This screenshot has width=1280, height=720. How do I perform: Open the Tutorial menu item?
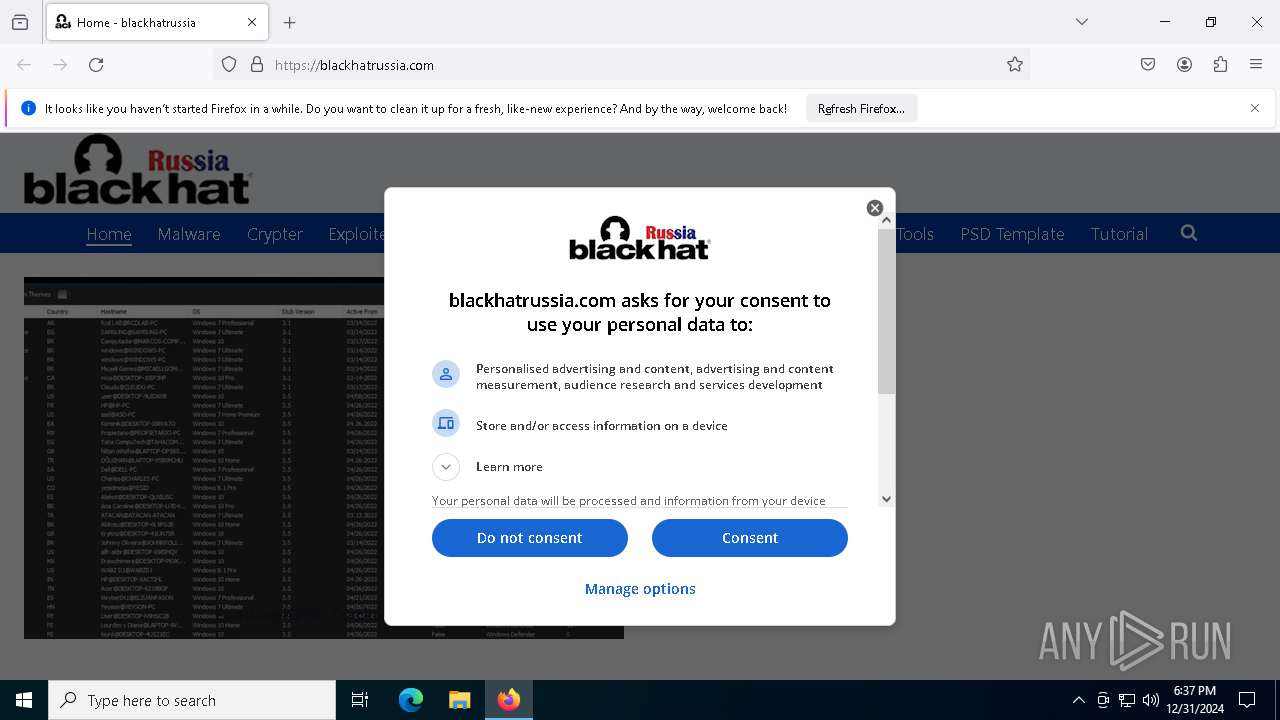coord(1119,234)
